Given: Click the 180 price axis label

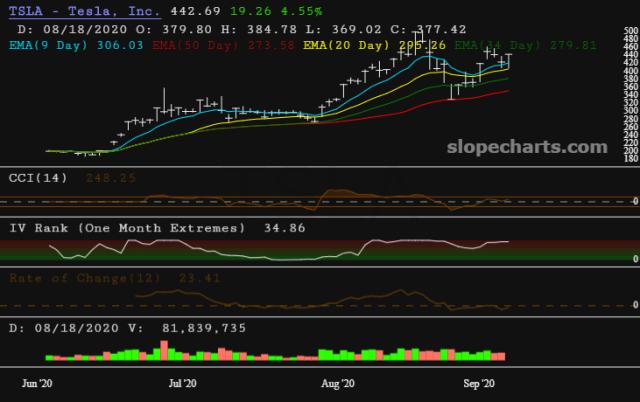Looking at the screenshot, I should 631,158.
